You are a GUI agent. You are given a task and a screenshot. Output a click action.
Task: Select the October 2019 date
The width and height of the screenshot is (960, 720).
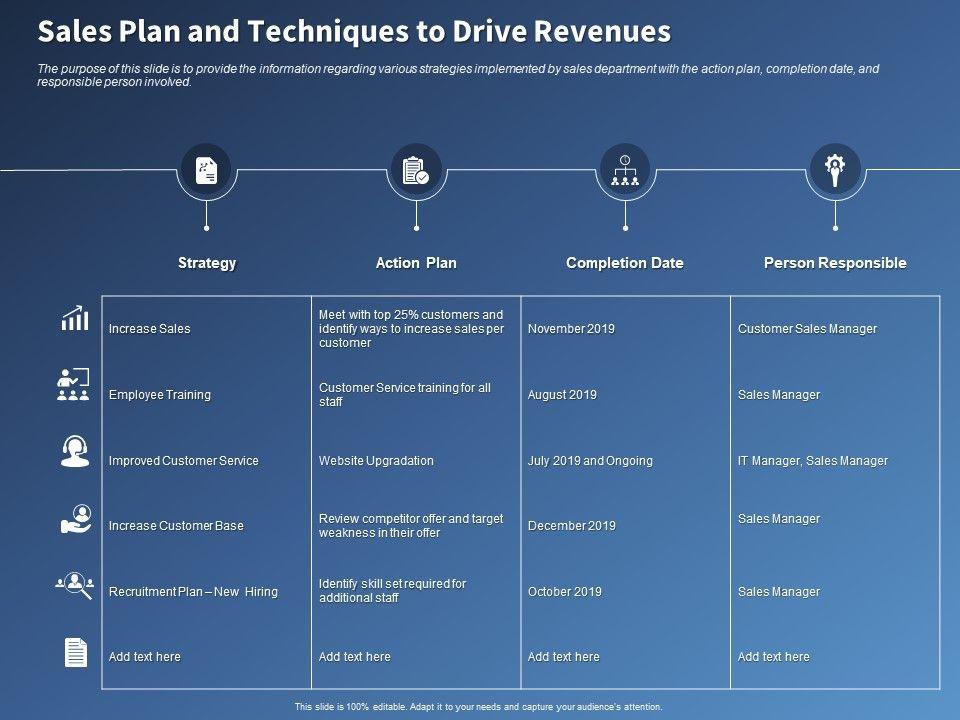pyautogui.click(x=564, y=591)
